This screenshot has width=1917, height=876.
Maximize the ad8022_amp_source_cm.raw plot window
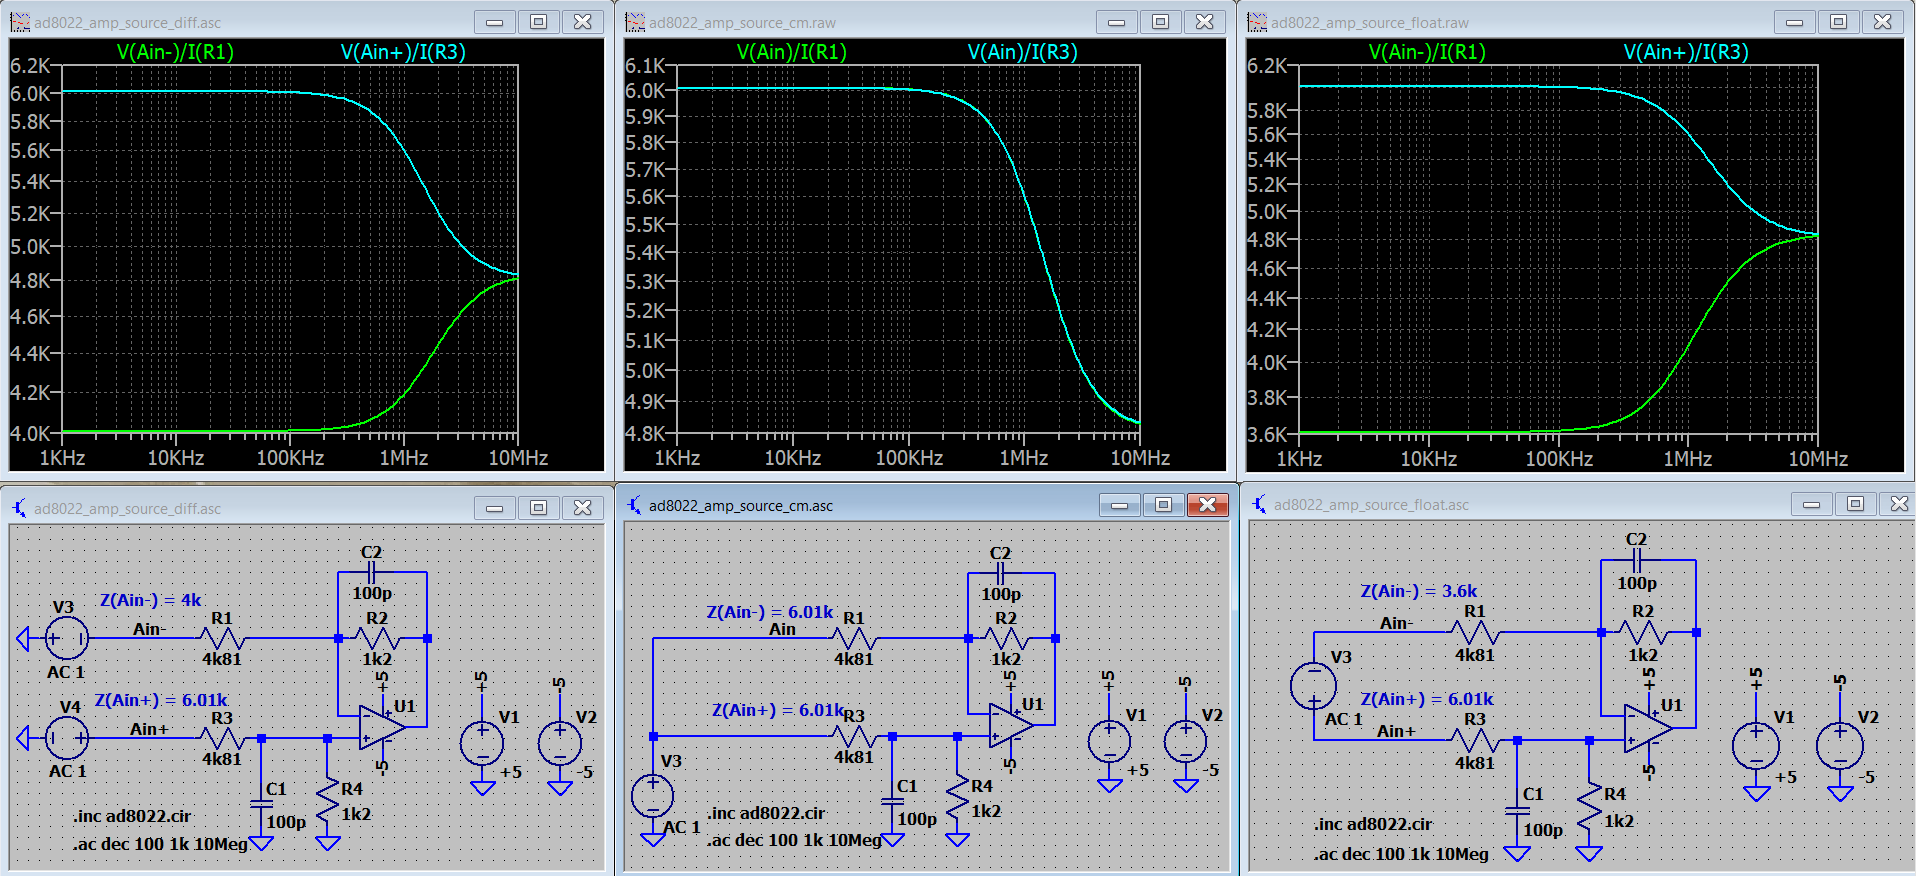[x=1161, y=22]
